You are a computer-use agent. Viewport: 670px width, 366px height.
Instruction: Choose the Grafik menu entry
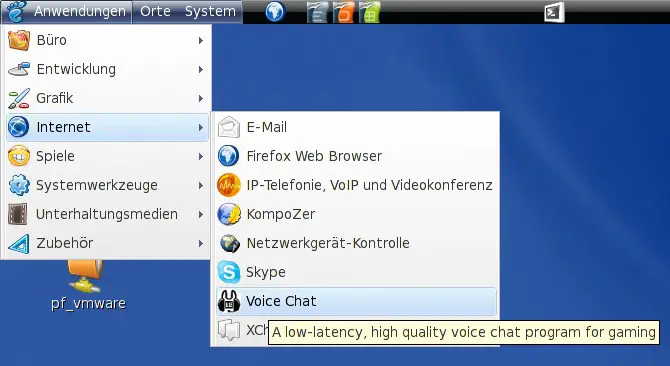click(107, 98)
